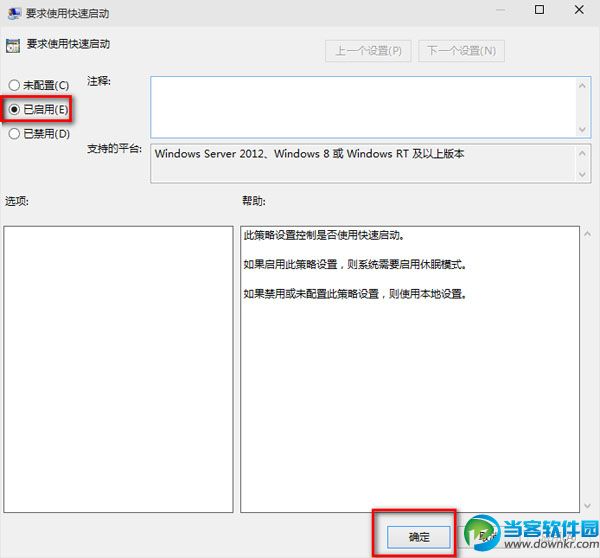Select the 未配置(C) radio option

point(39,85)
